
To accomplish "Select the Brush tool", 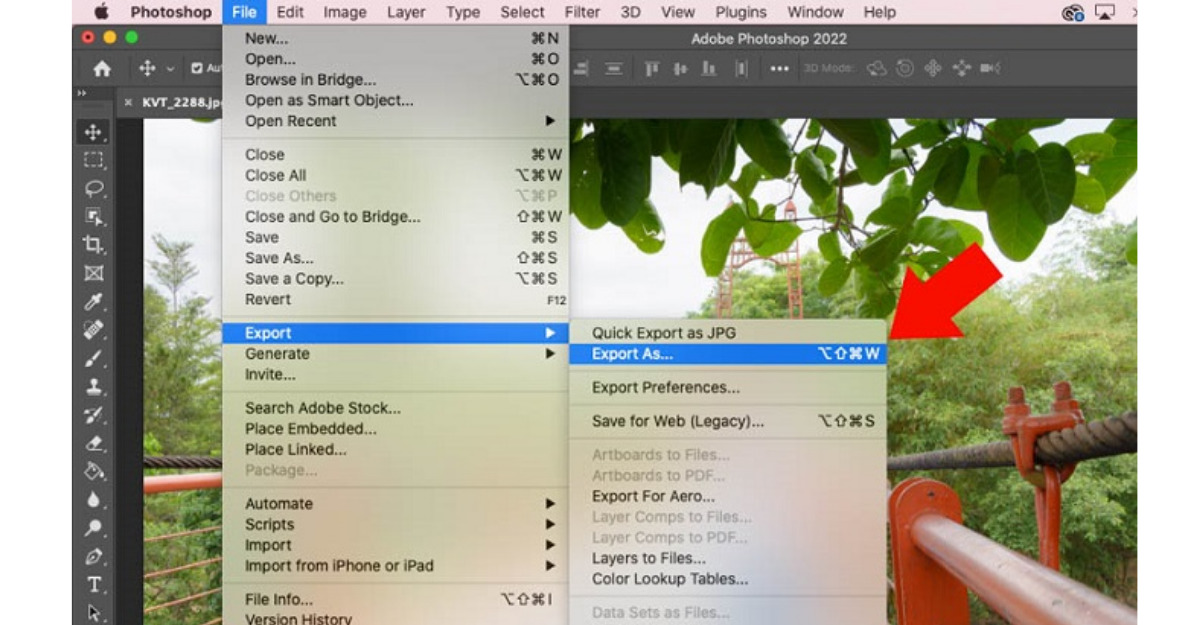I will pos(94,358).
